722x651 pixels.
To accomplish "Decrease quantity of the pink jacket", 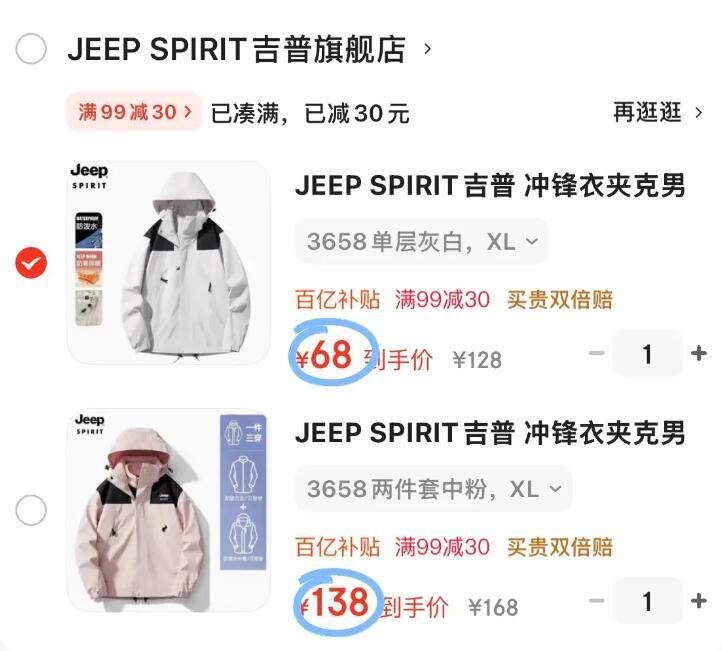I will pyautogui.click(x=597, y=601).
